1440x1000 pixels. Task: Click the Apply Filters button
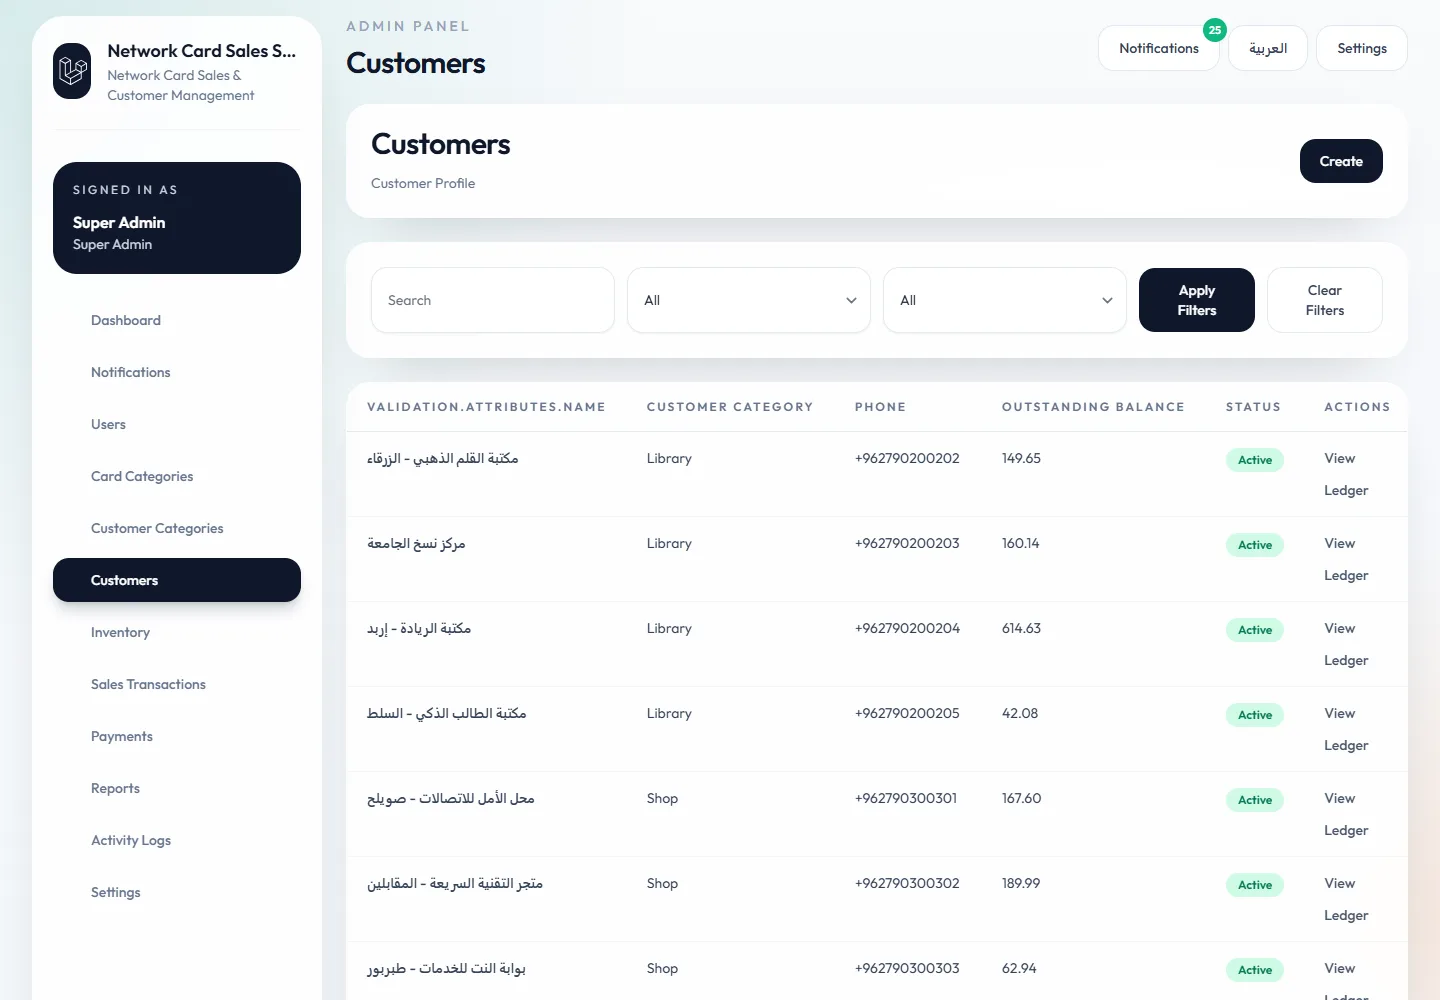point(1197,300)
